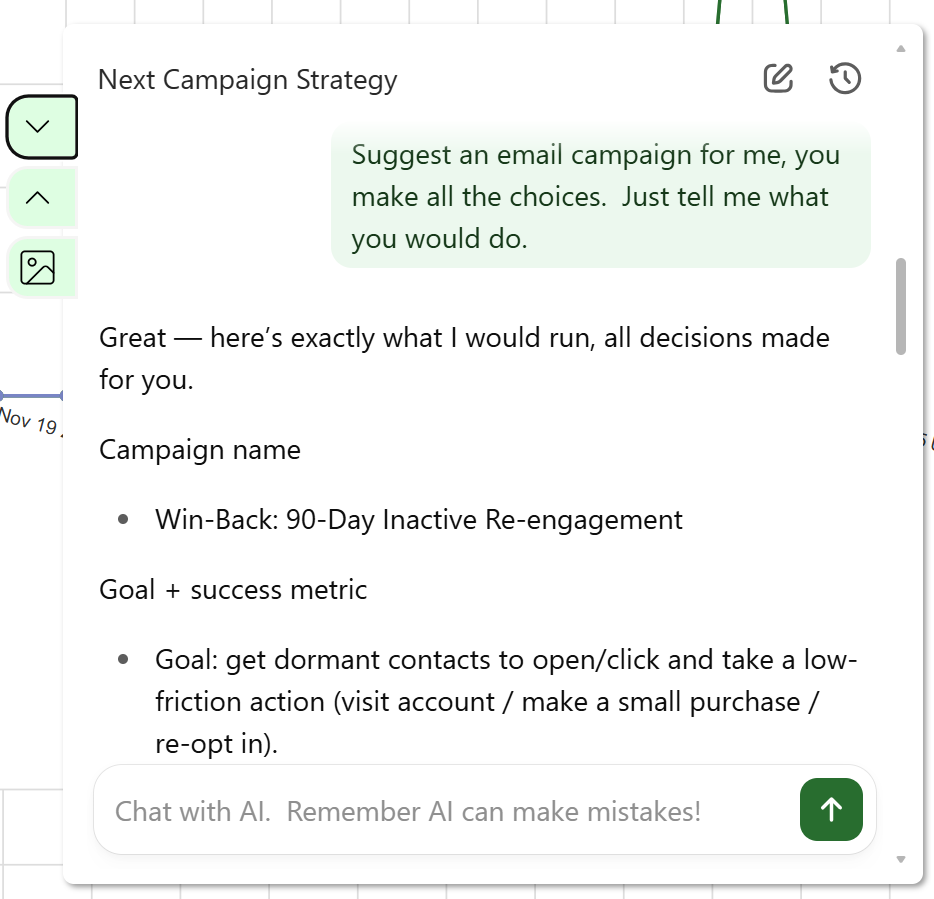
Task: Start a new chat using the compose icon
Action: point(778,77)
